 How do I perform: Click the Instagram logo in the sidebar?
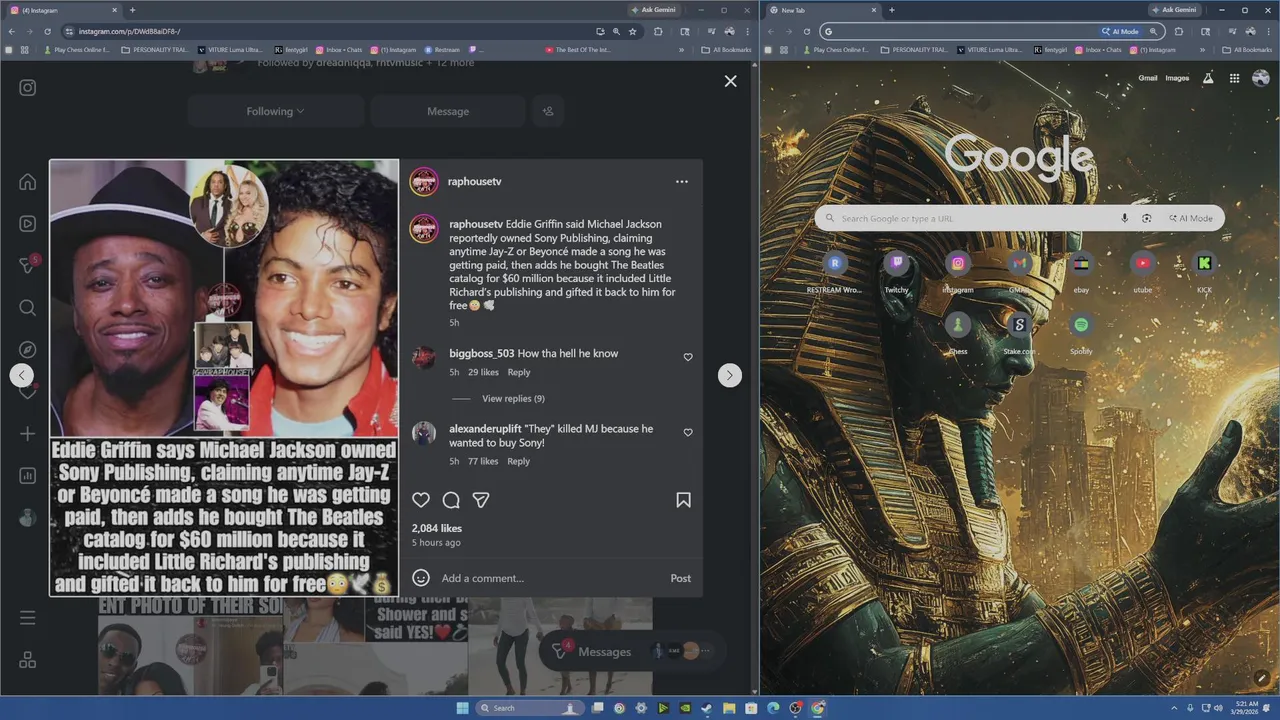(x=28, y=88)
